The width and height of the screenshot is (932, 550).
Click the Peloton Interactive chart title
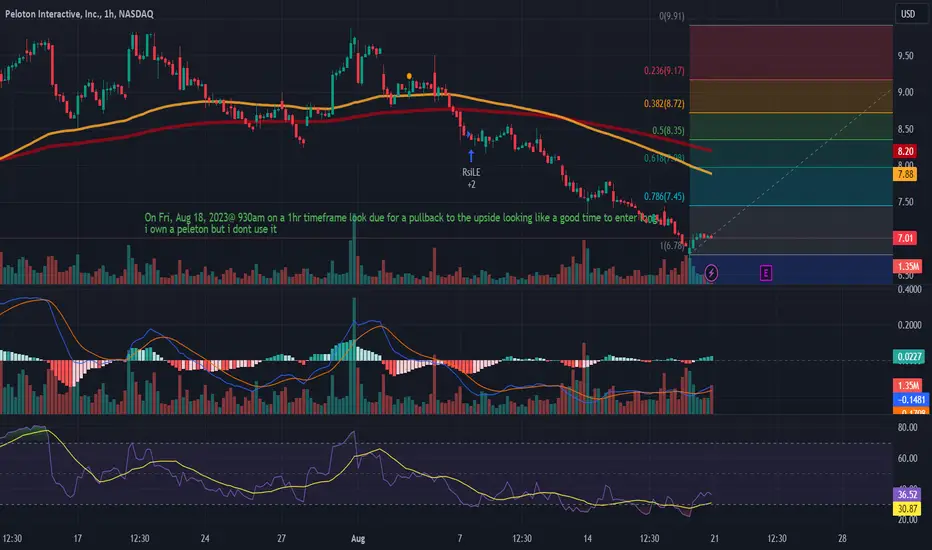[79, 14]
